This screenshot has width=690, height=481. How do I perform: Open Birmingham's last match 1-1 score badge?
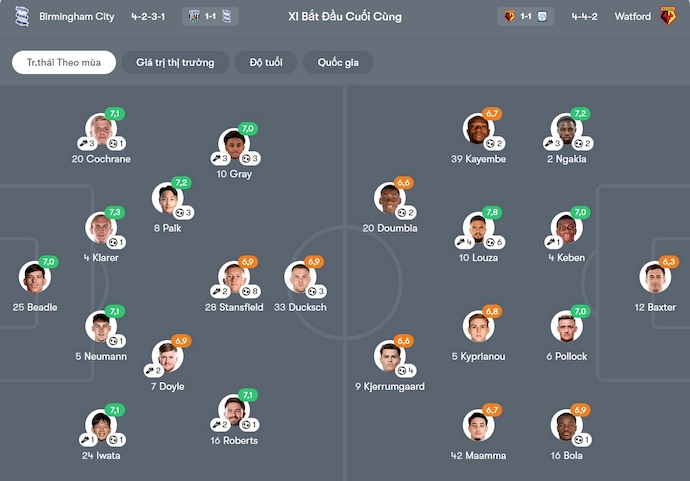[211, 16]
